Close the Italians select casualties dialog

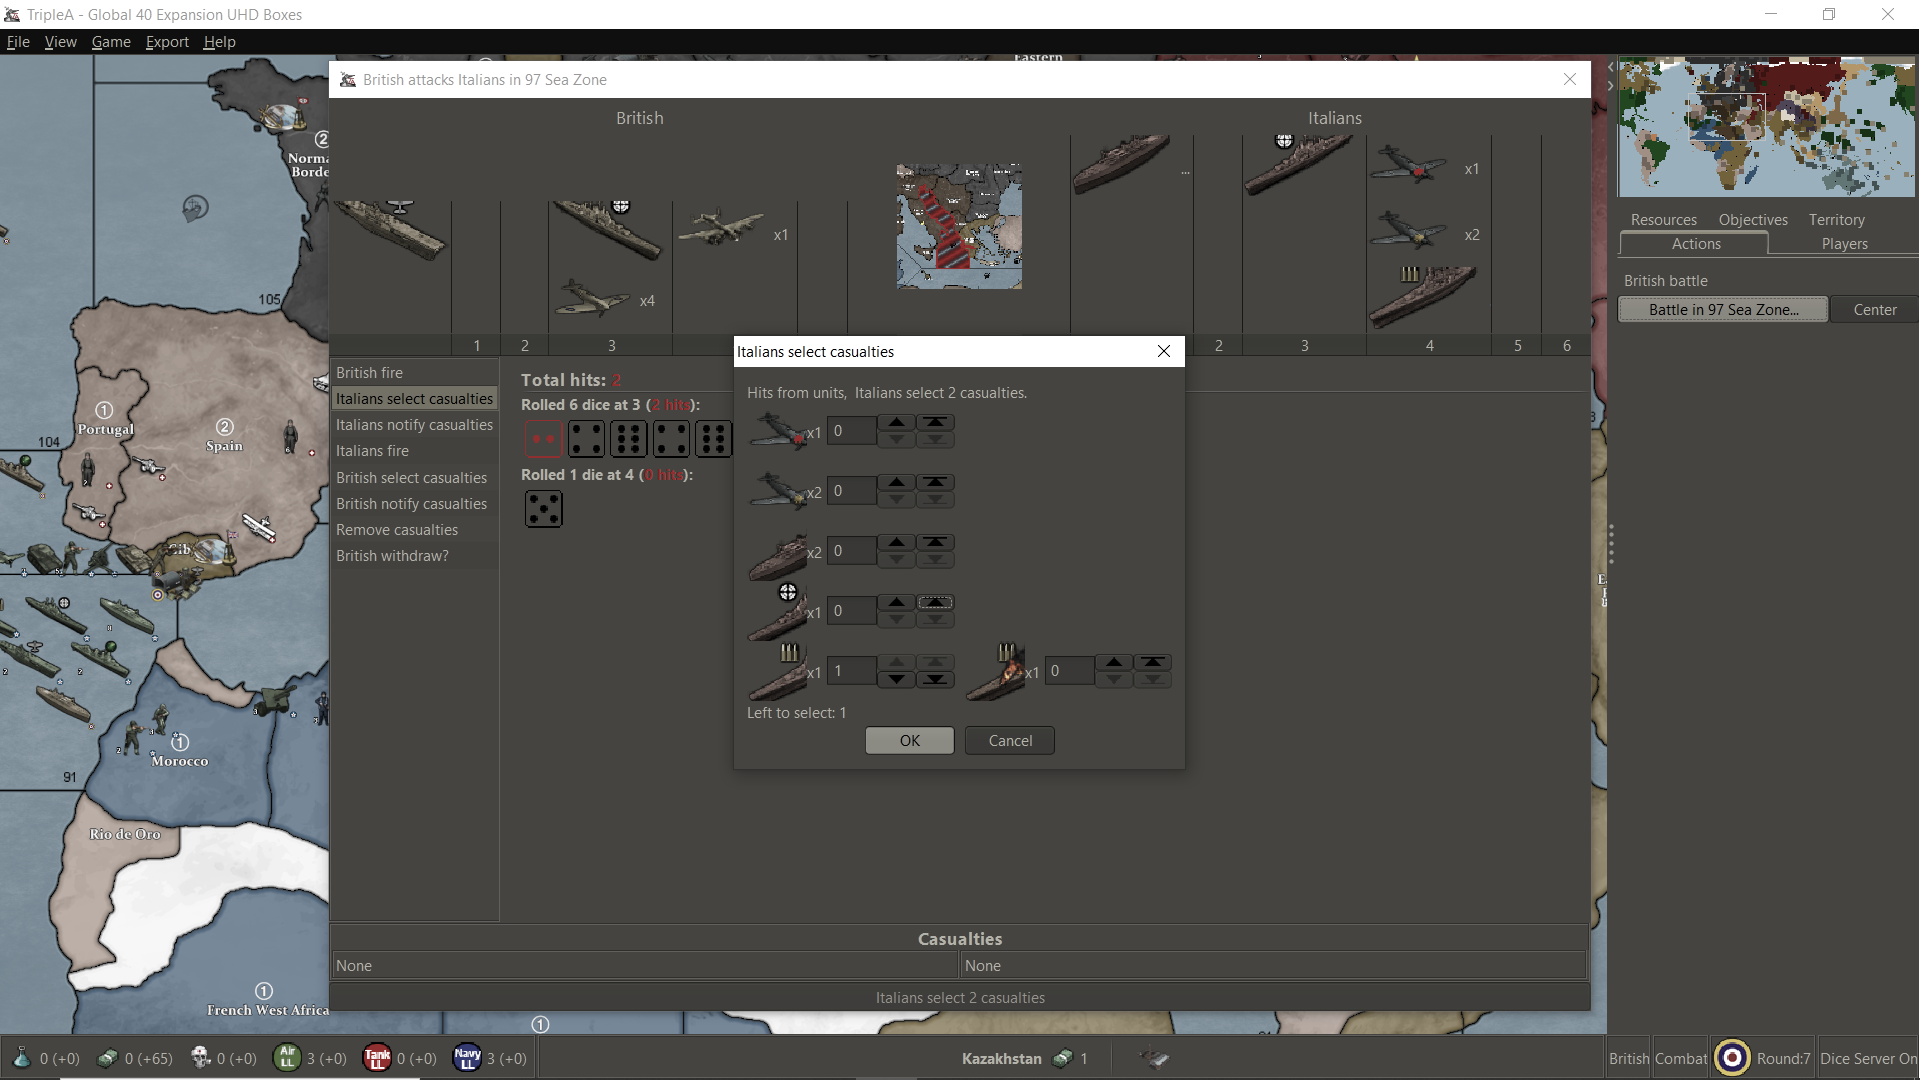point(1163,351)
